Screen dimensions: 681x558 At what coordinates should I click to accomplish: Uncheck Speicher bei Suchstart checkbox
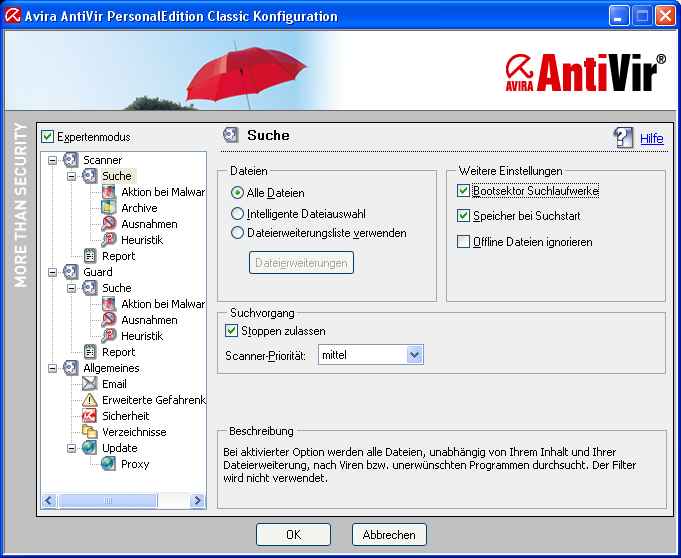463,216
